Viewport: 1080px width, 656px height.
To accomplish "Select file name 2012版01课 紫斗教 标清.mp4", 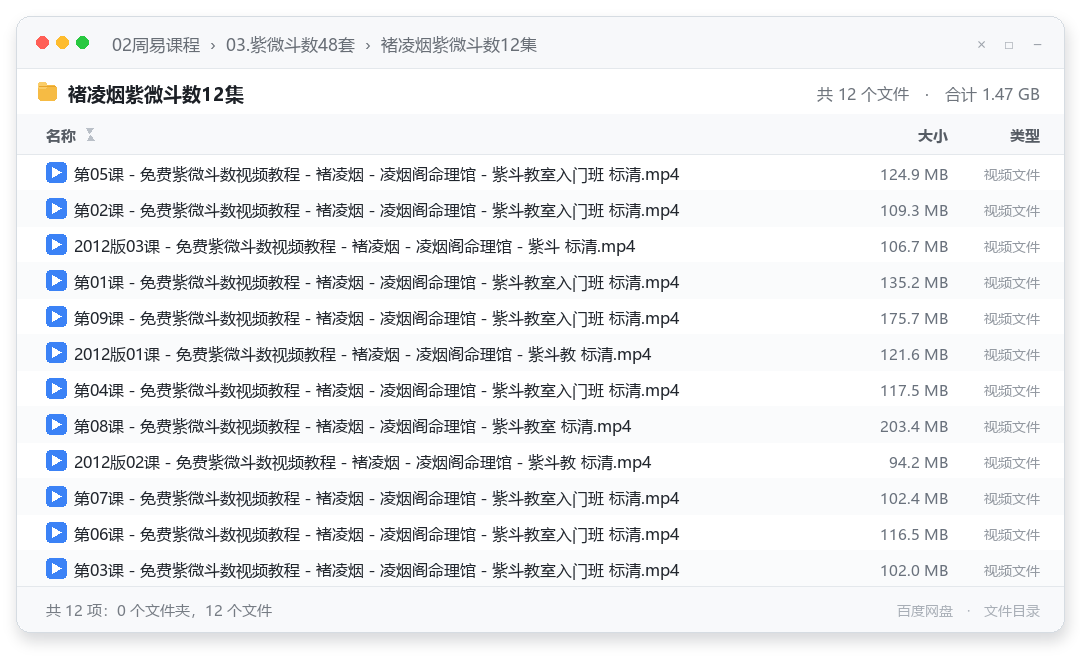I will [363, 355].
